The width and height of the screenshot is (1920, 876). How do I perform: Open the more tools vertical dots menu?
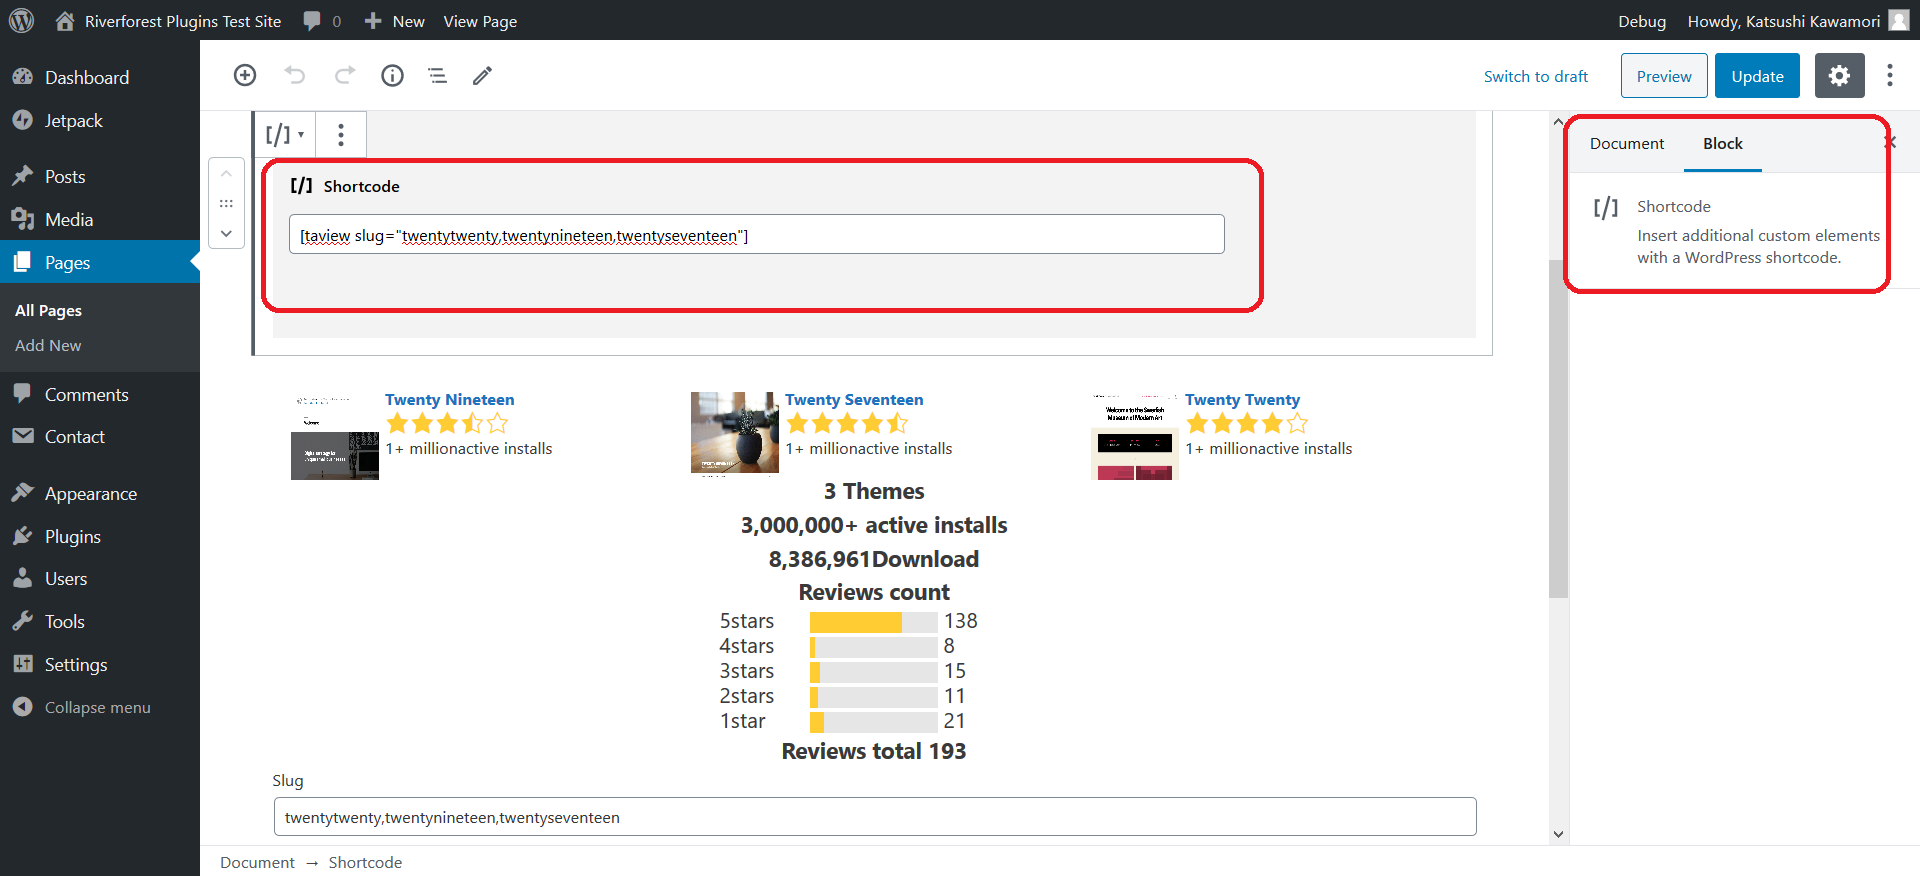(1890, 75)
